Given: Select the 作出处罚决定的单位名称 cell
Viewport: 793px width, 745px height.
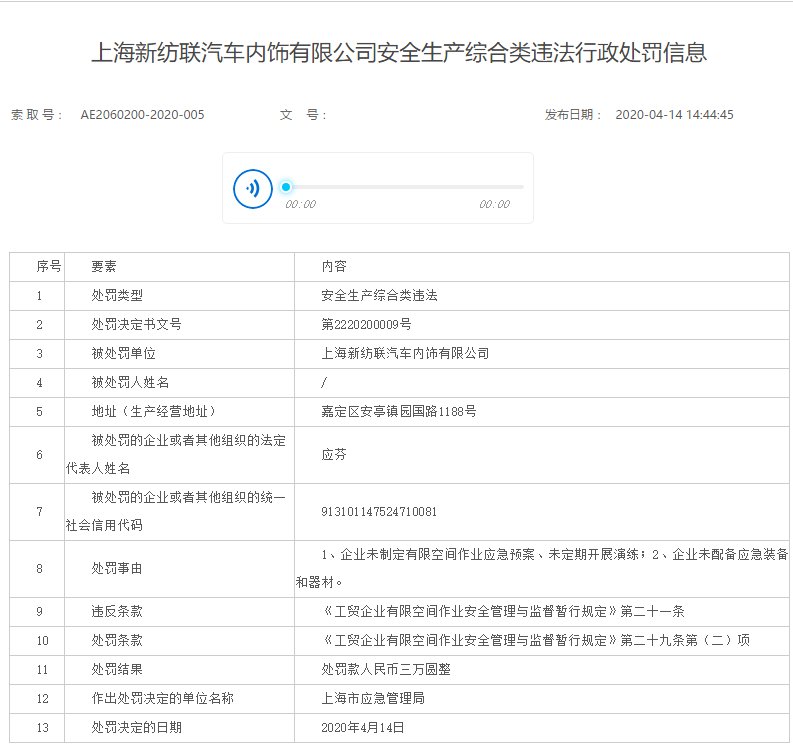Looking at the screenshot, I should point(180,699).
